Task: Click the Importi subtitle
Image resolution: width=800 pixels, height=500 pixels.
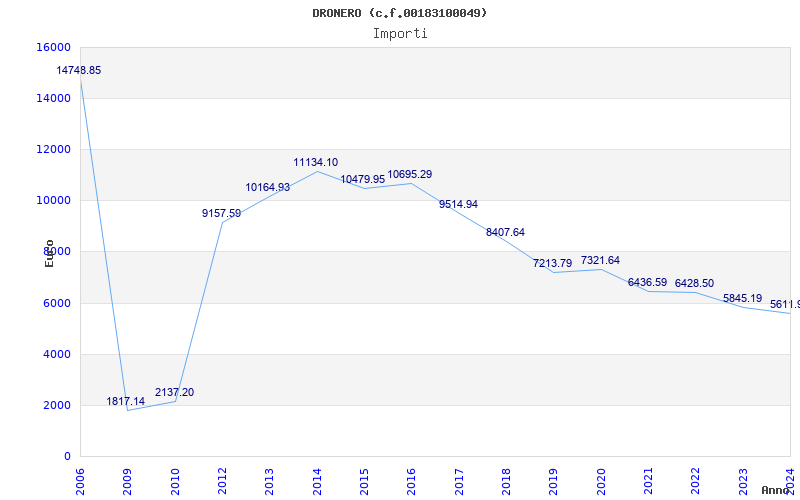Action: (x=400, y=34)
